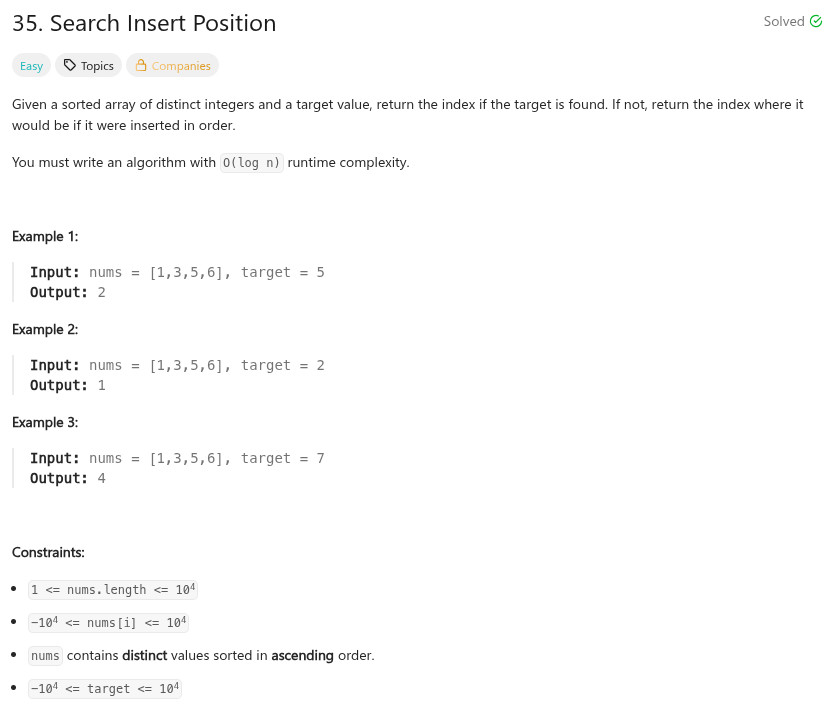
Task: Click the target range constraint code
Action: click(105, 689)
